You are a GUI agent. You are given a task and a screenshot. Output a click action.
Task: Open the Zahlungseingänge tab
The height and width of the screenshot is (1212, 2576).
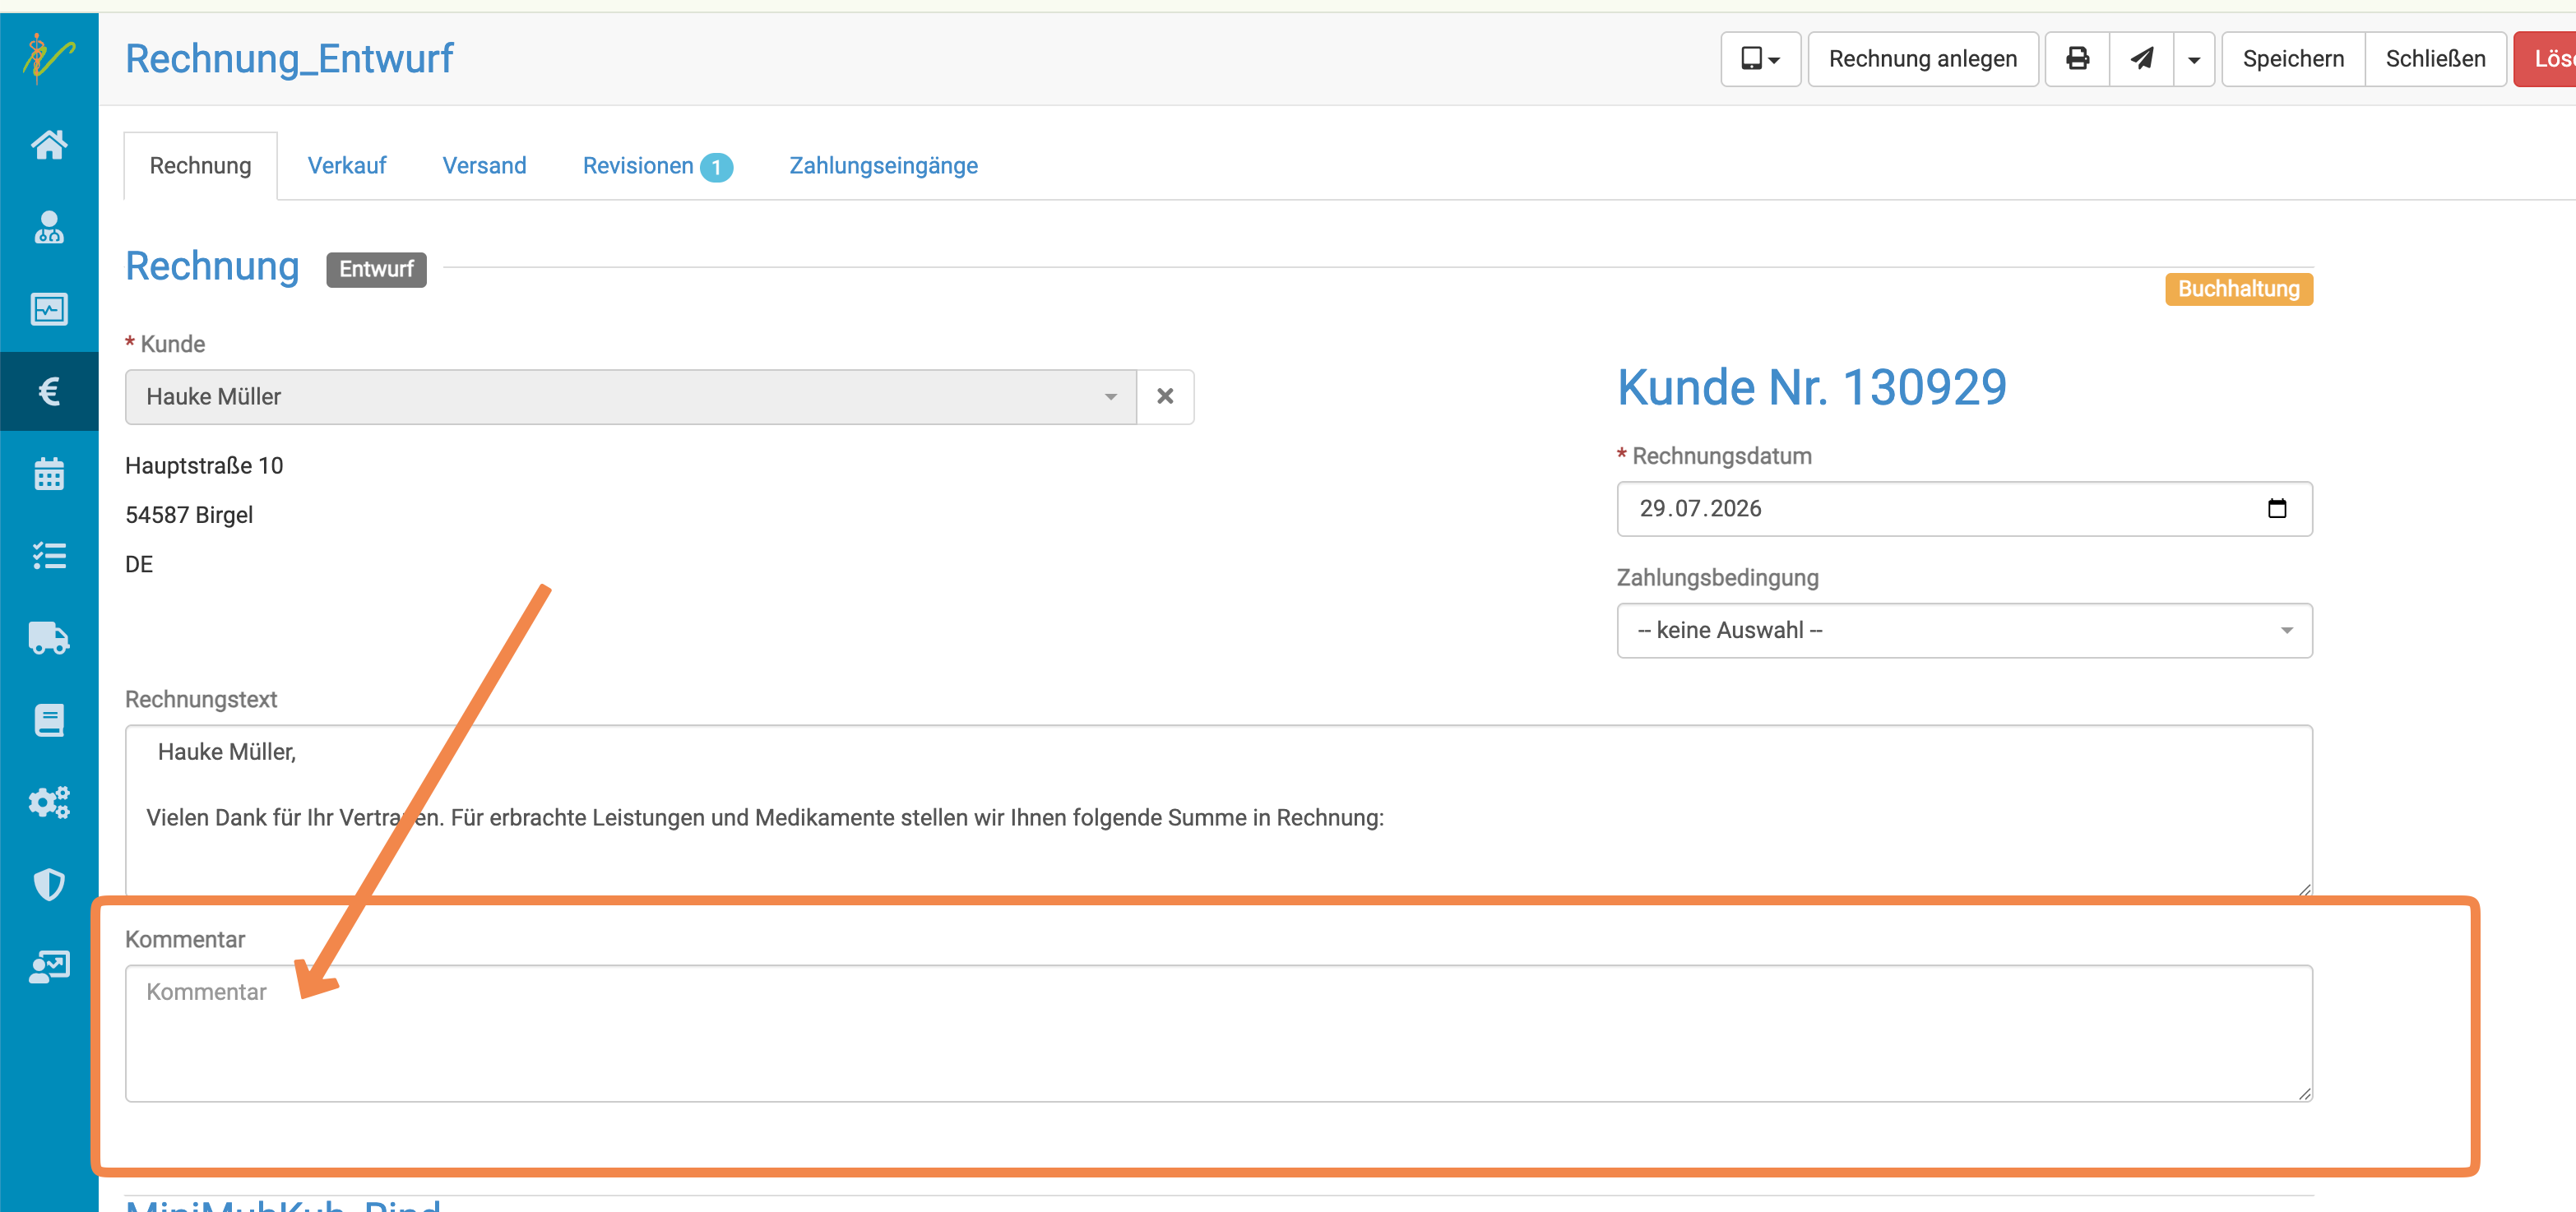(883, 166)
